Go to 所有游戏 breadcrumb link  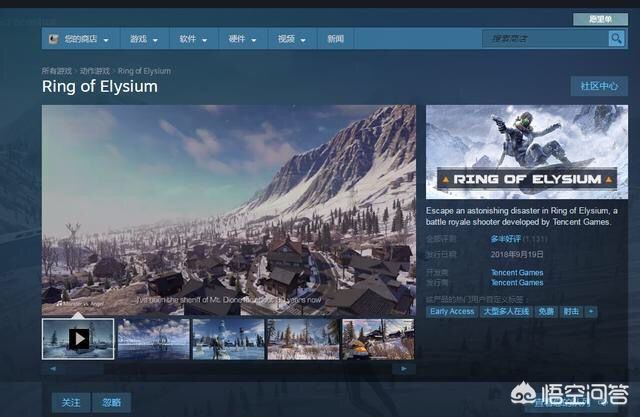[57, 71]
